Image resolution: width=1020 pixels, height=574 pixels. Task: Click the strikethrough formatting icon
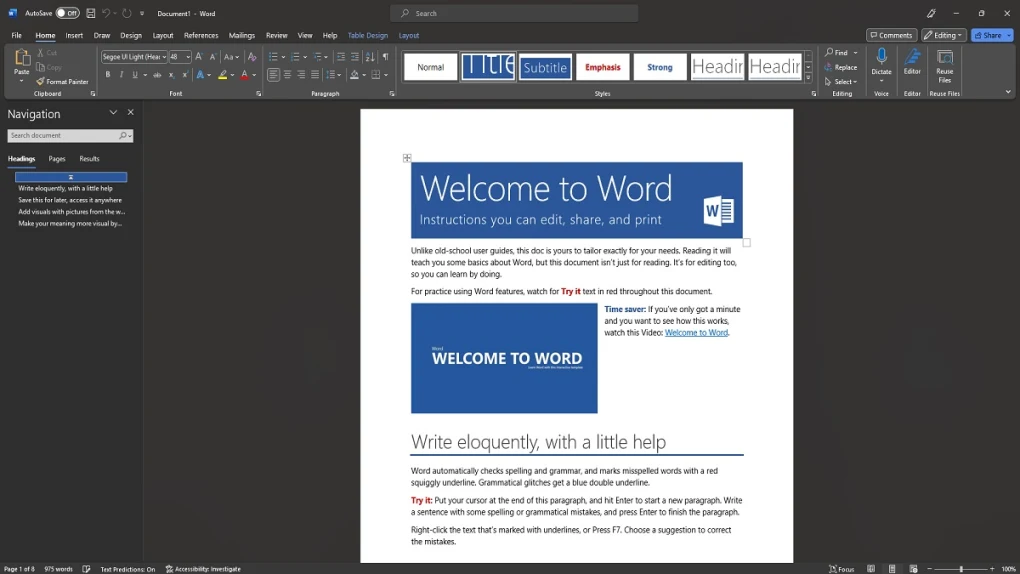tap(157, 75)
